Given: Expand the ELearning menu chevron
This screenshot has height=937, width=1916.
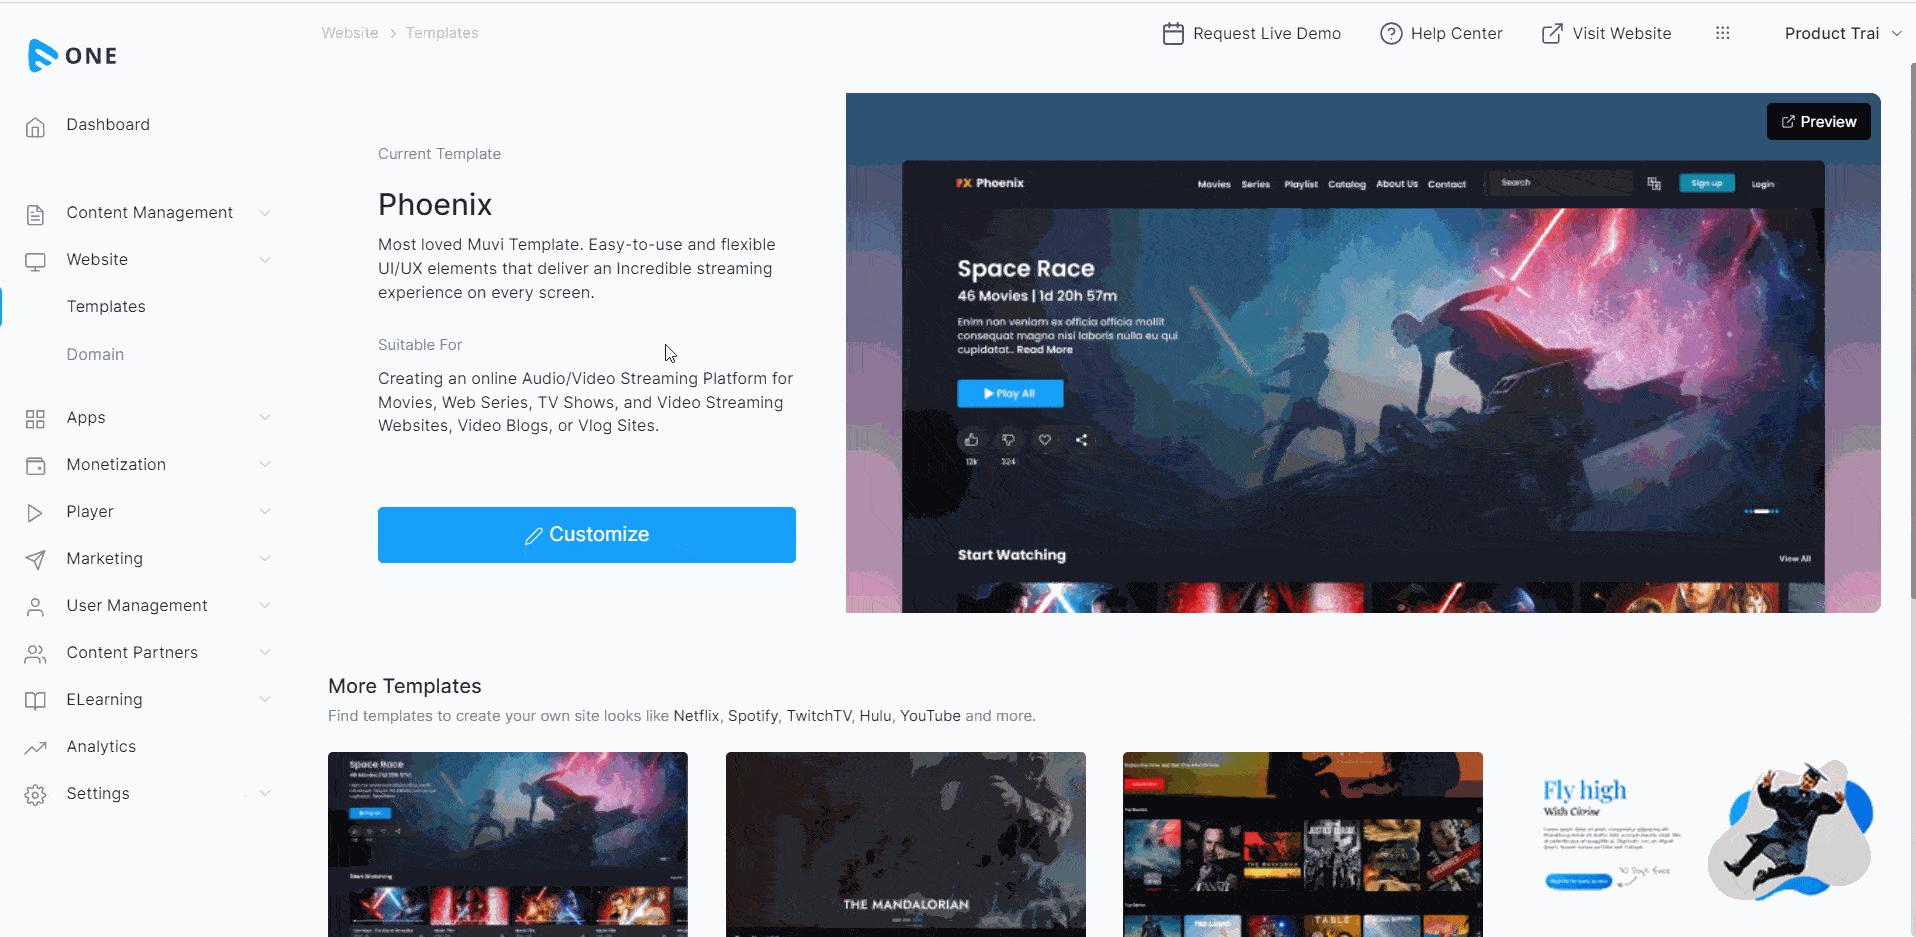Looking at the screenshot, I should tap(265, 699).
